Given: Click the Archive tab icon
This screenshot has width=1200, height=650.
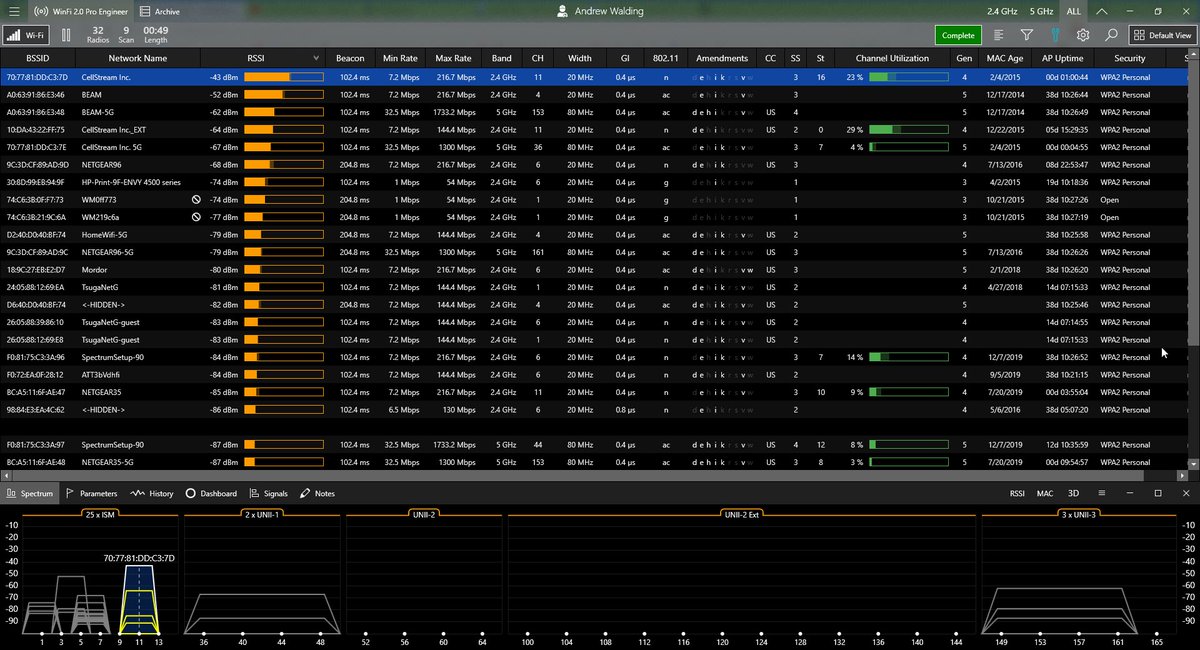Looking at the screenshot, I should click(145, 11).
